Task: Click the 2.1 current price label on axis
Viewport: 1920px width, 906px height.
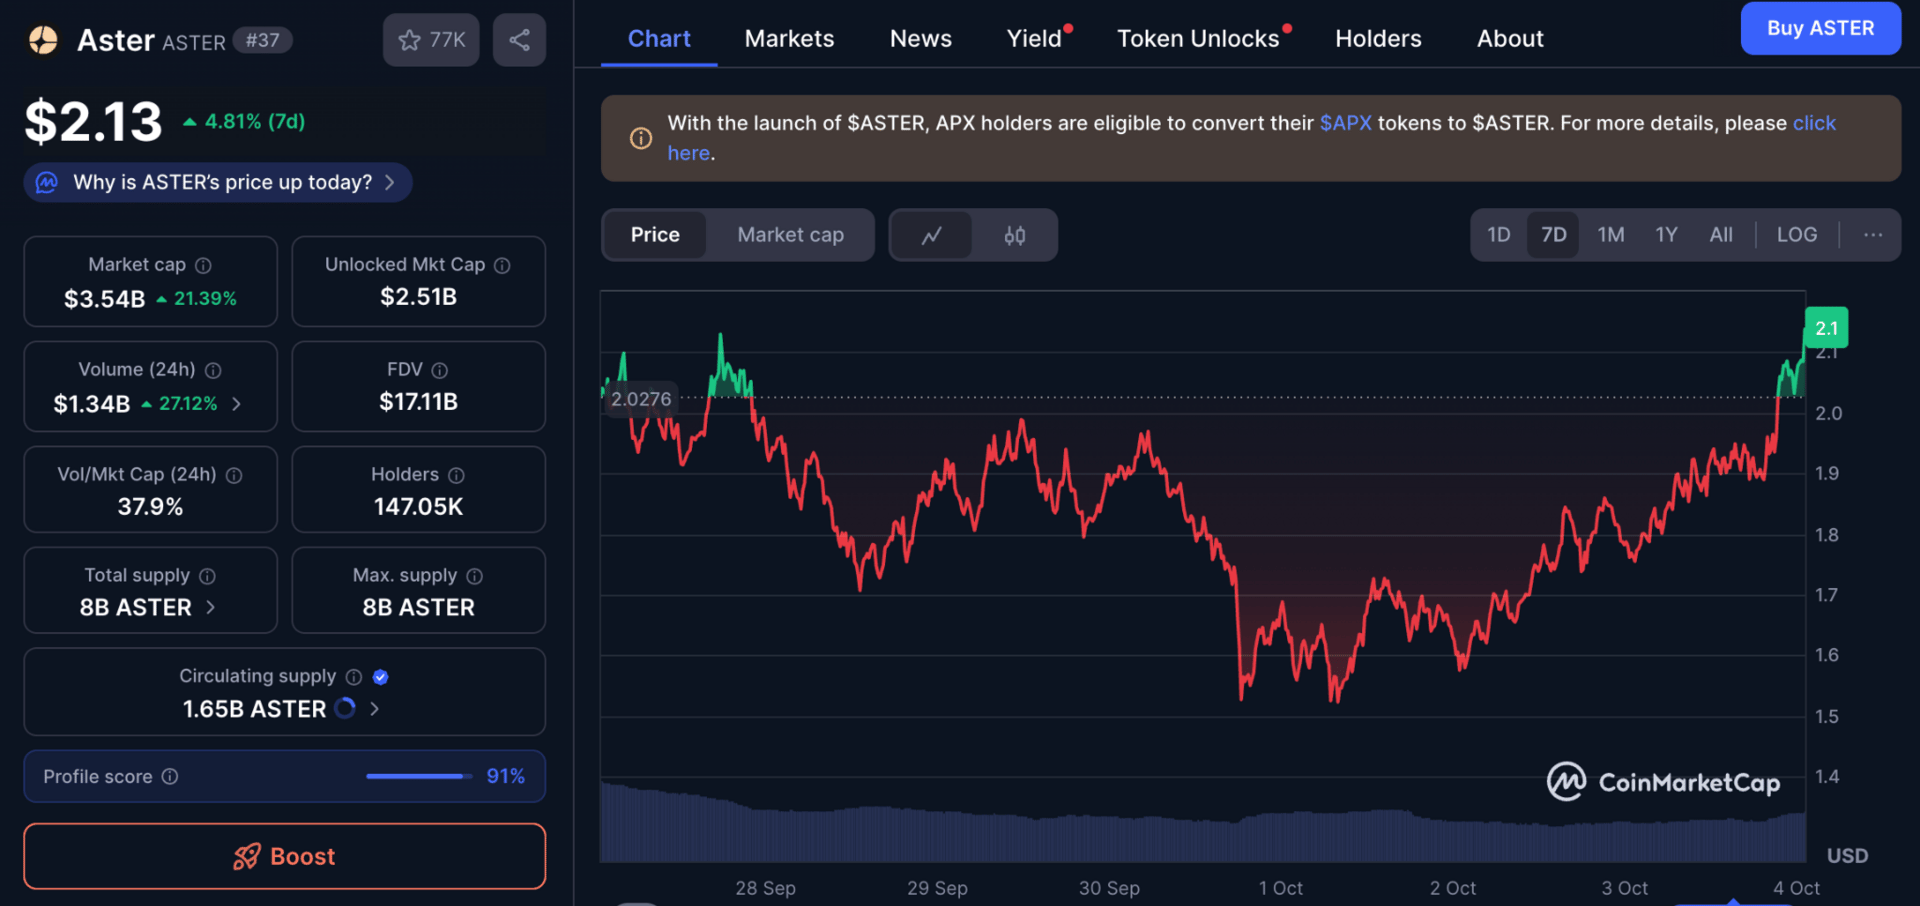Action: (x=1826, y=328)
